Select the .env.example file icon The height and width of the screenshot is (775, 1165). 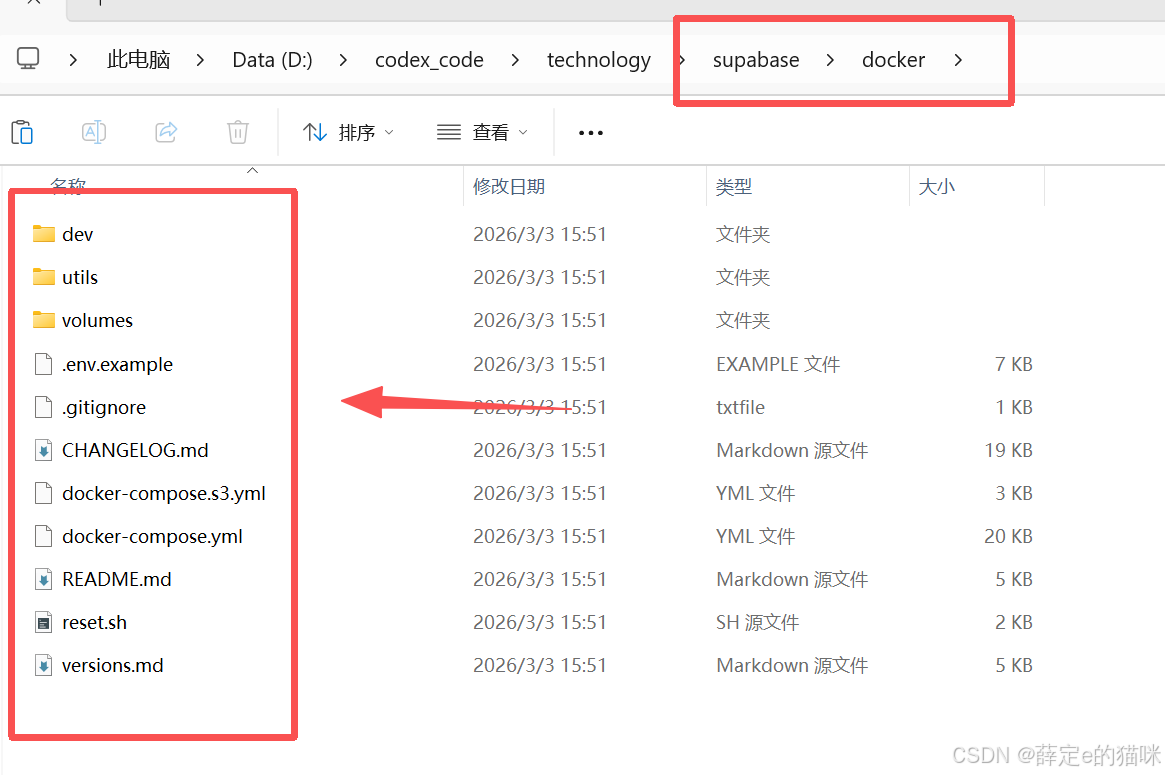pyautogui.click(x=44, y=364)
